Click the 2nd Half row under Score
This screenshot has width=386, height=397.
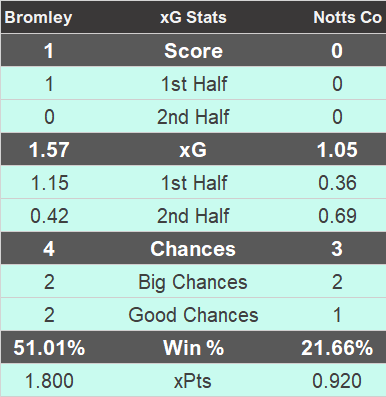tap(193, 117)
